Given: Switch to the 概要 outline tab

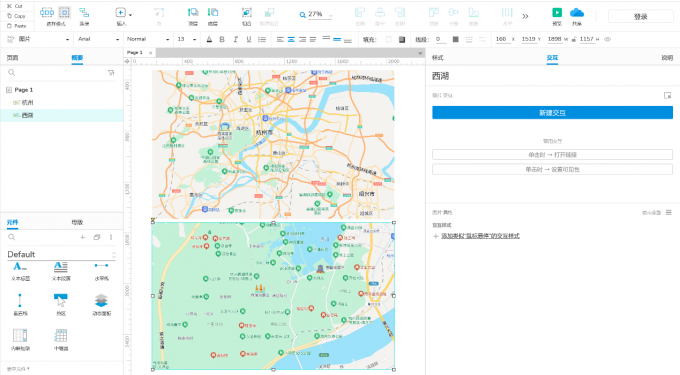Looking at the screenshot, I should click(77, 58).
